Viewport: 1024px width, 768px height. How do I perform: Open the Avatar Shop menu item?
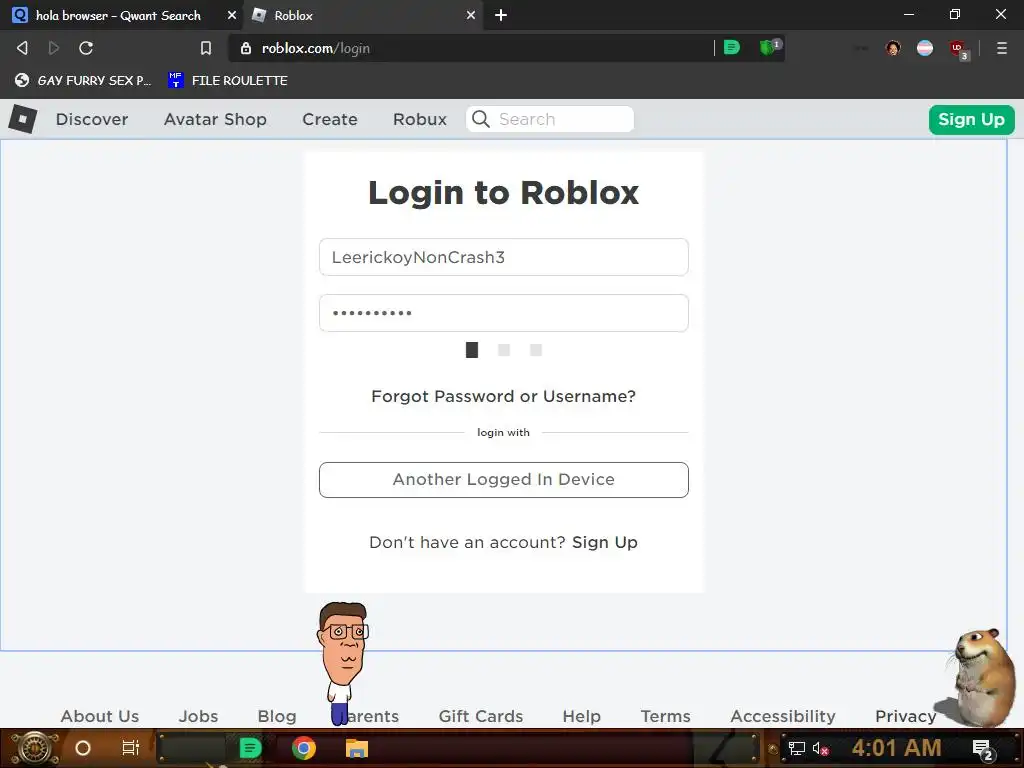click(x=216, y=120)
